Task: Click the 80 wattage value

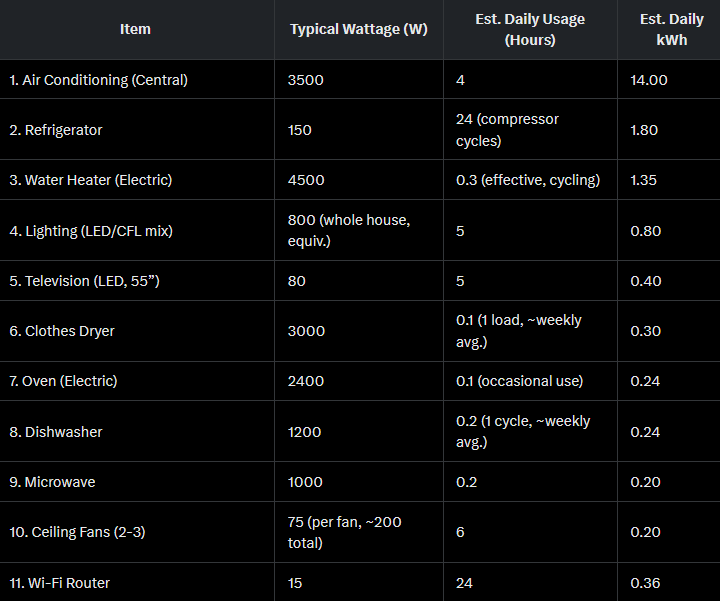Action: 297,281
